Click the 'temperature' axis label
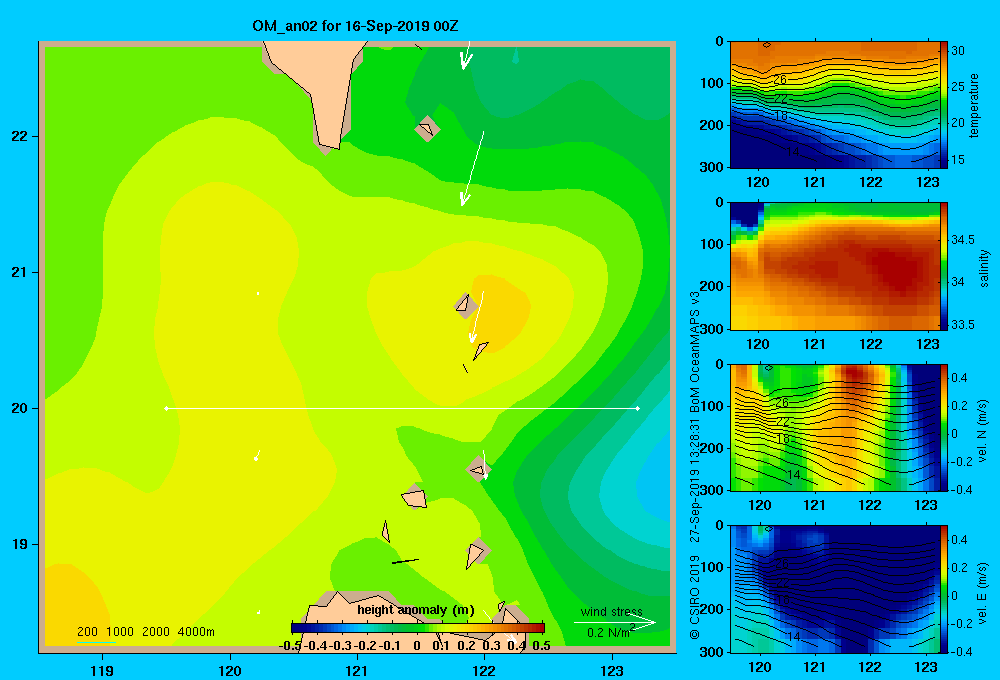The width and height of the screenshot is (1000, 680). pyautogui.click(x=974, y=105)
